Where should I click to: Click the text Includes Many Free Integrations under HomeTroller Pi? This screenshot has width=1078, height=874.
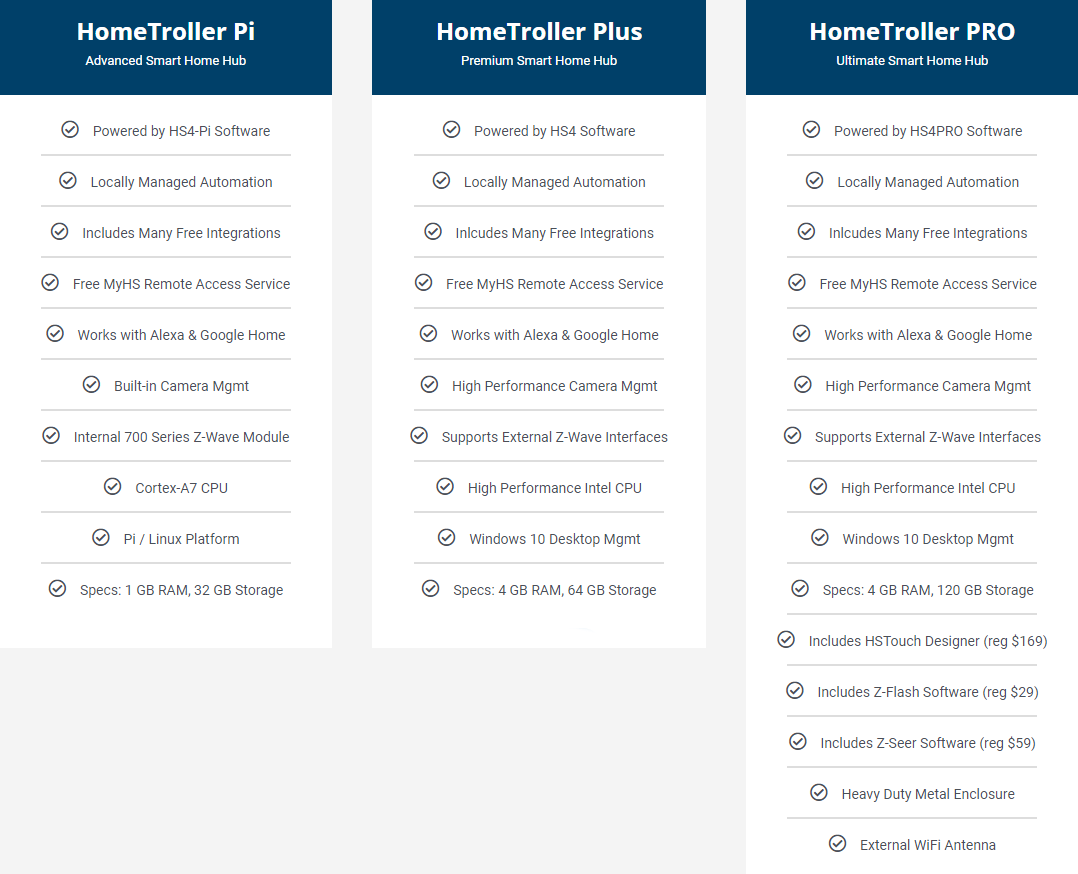[182, 233]
